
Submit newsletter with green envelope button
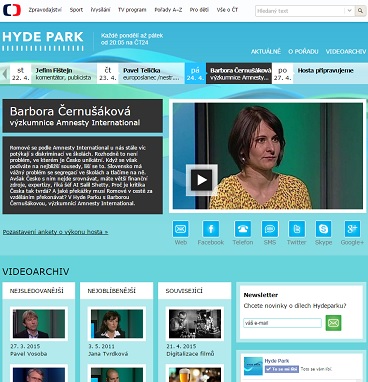coord(333,322)
